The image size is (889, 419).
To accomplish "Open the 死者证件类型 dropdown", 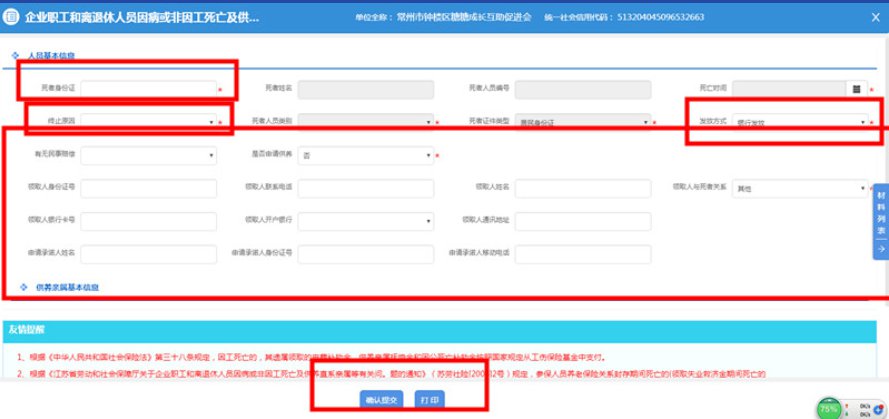I will coord(583,122).
